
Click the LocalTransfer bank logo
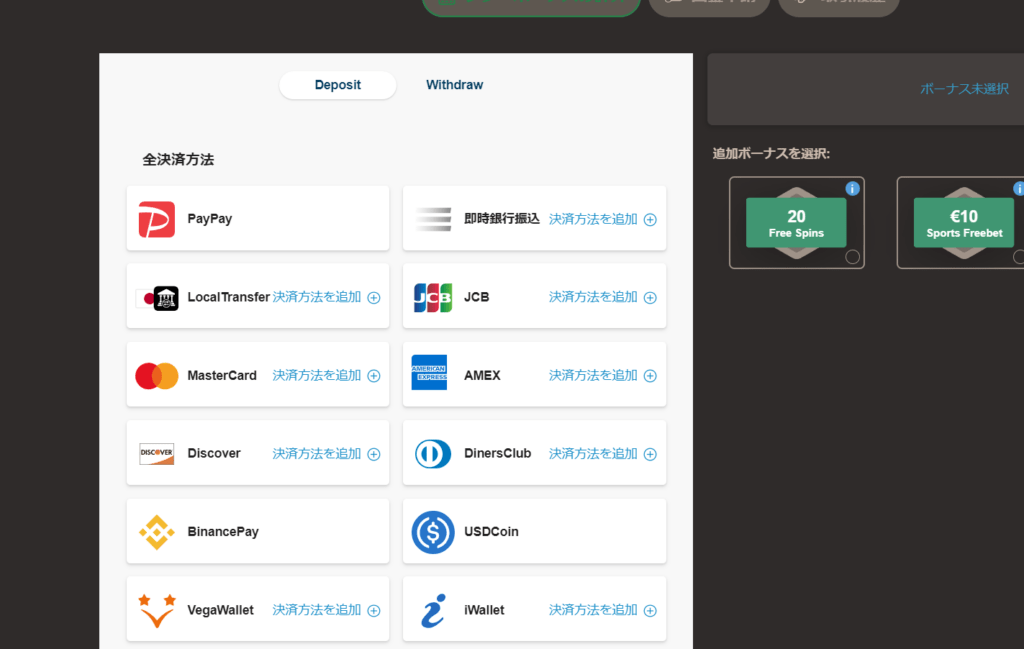[x=157, y=298]
